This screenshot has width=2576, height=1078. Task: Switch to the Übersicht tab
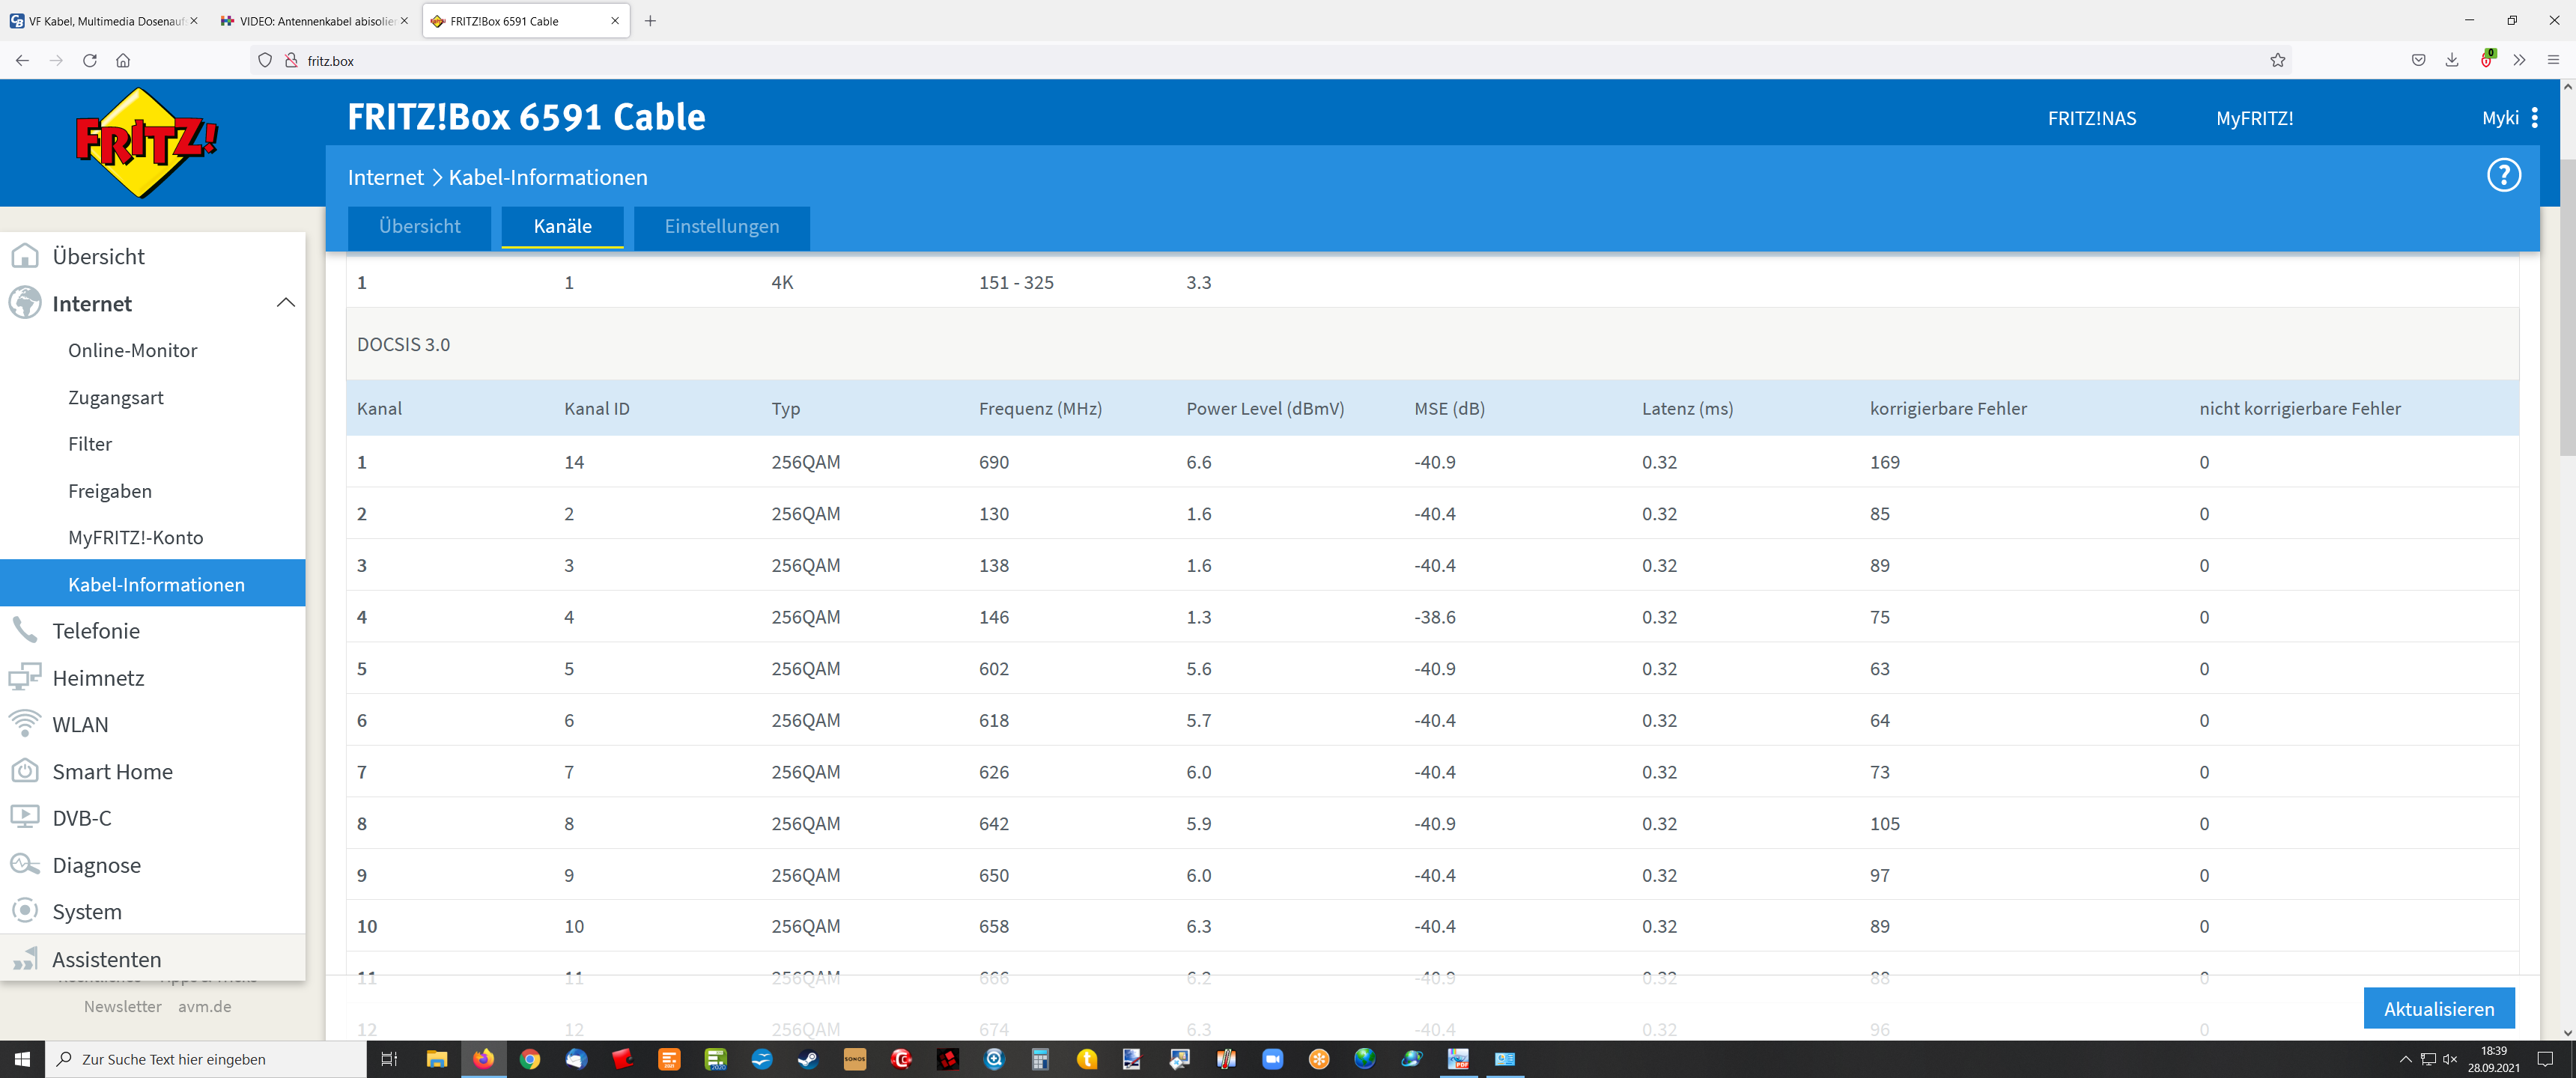[419, 227]
